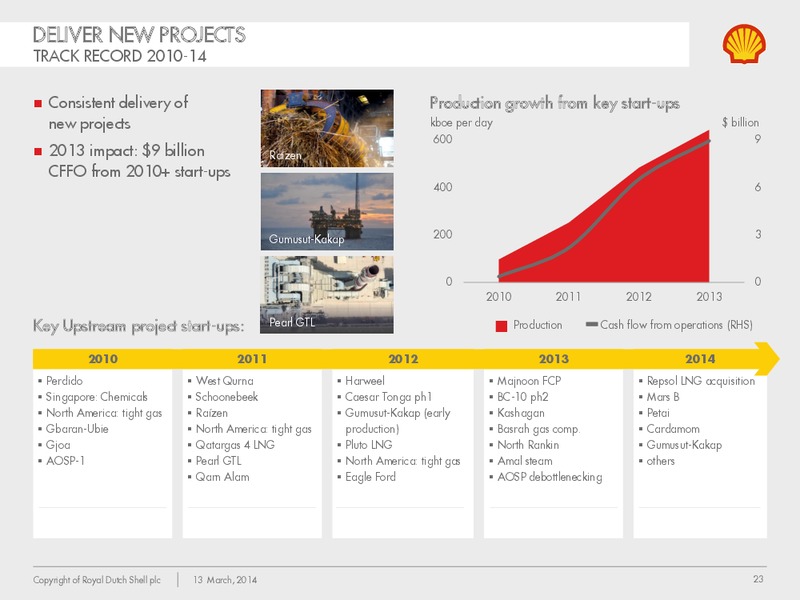Click the 'DELIVER NEW PROJECTS' title
Screen dimensions: 800x600
tap(139, 35)
